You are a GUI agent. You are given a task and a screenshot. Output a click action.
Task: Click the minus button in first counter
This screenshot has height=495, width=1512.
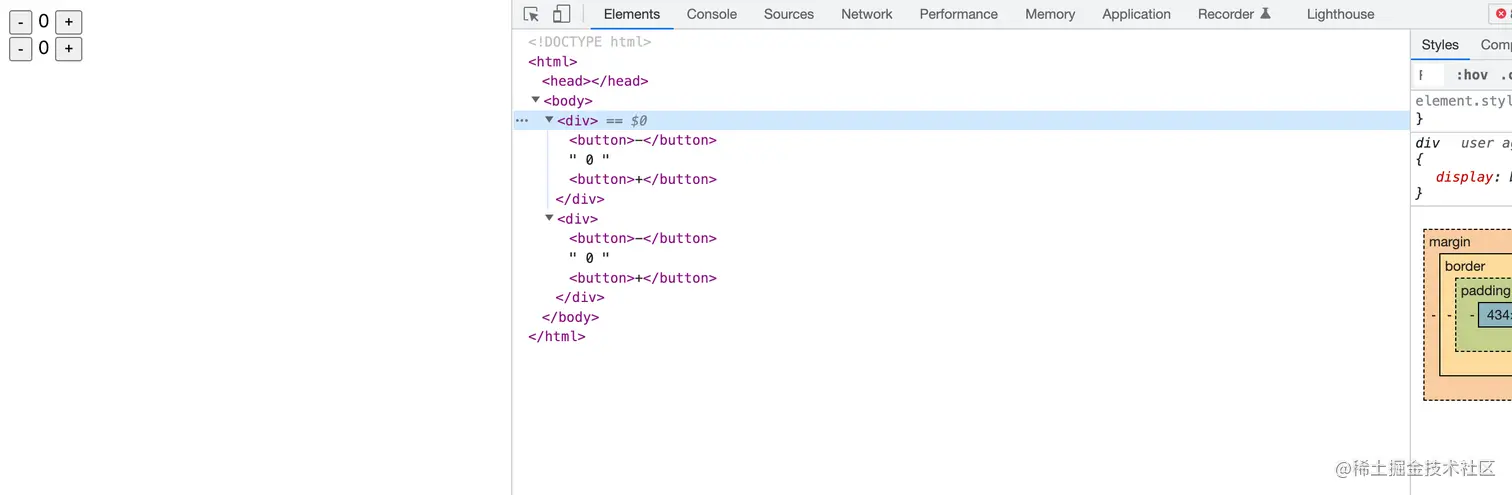pos(21,22)
